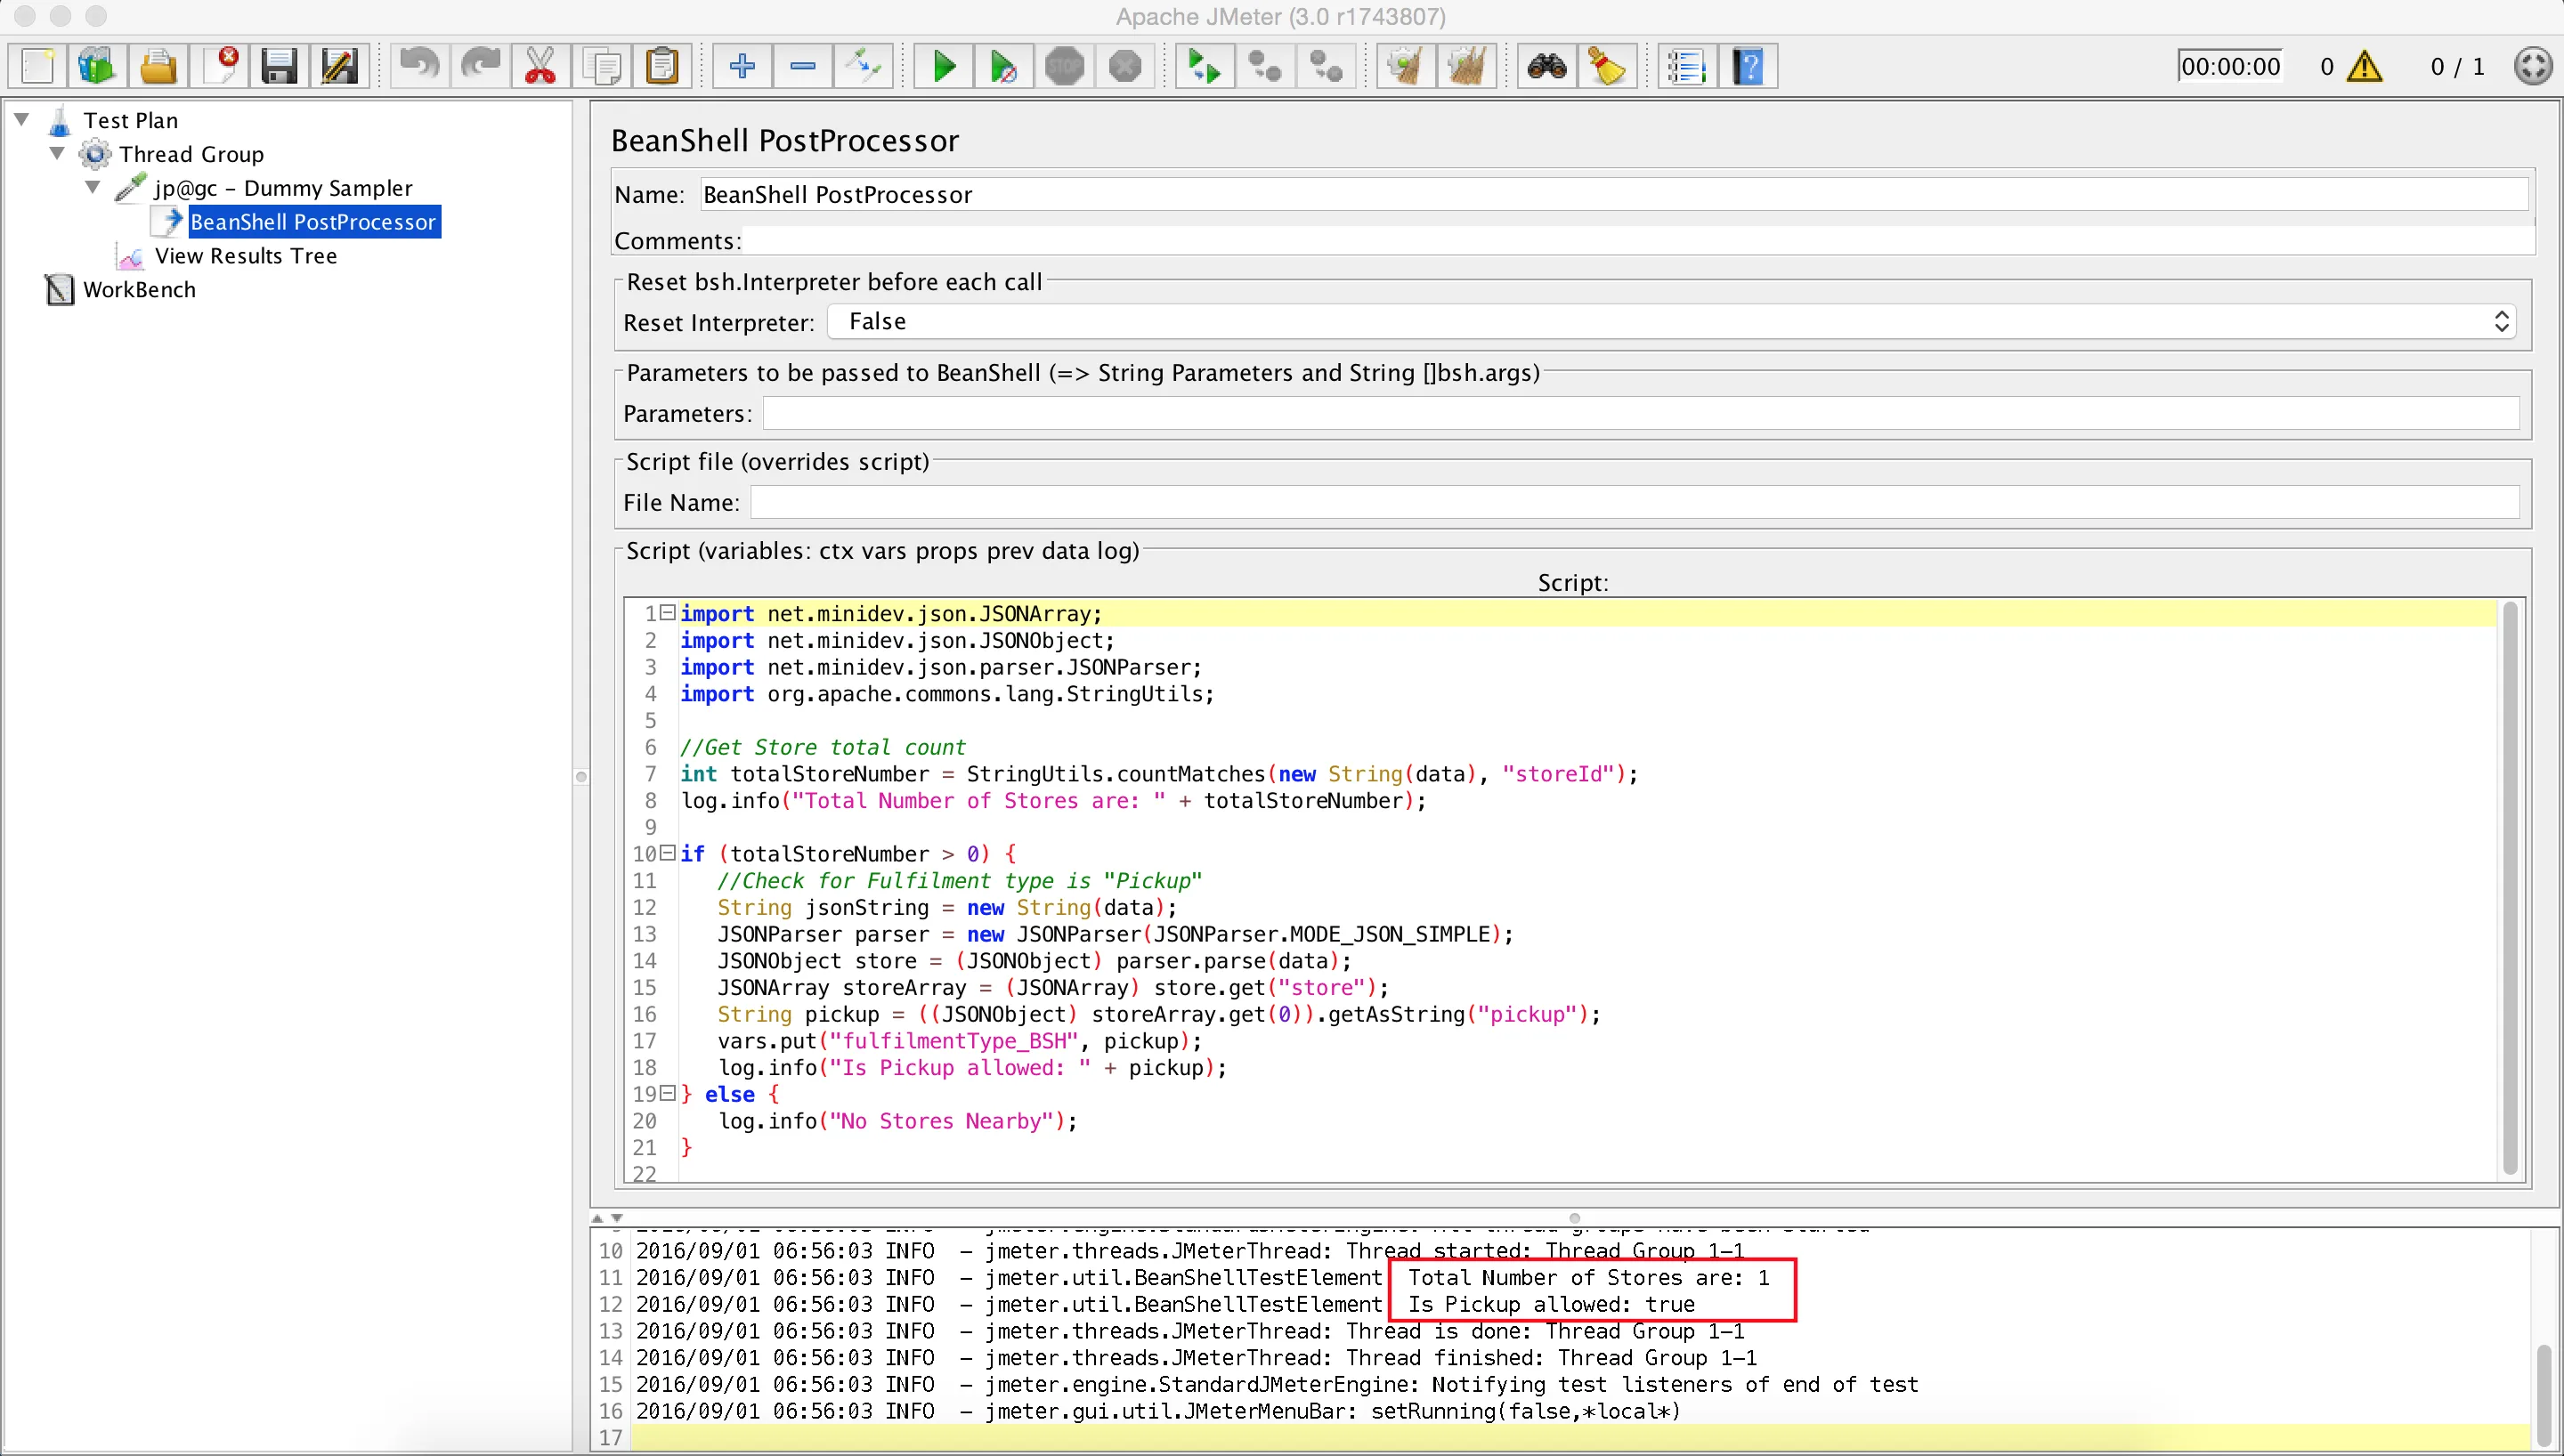Screen dimensions: 2564x1456
Task: Select WorkBench in the tree
Action: [x=139, y=290]
